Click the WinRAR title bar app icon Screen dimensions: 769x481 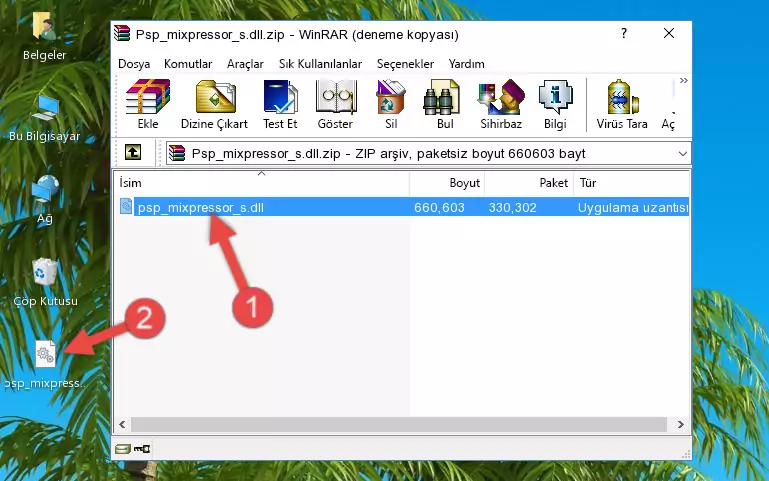[x=122, y=34]
